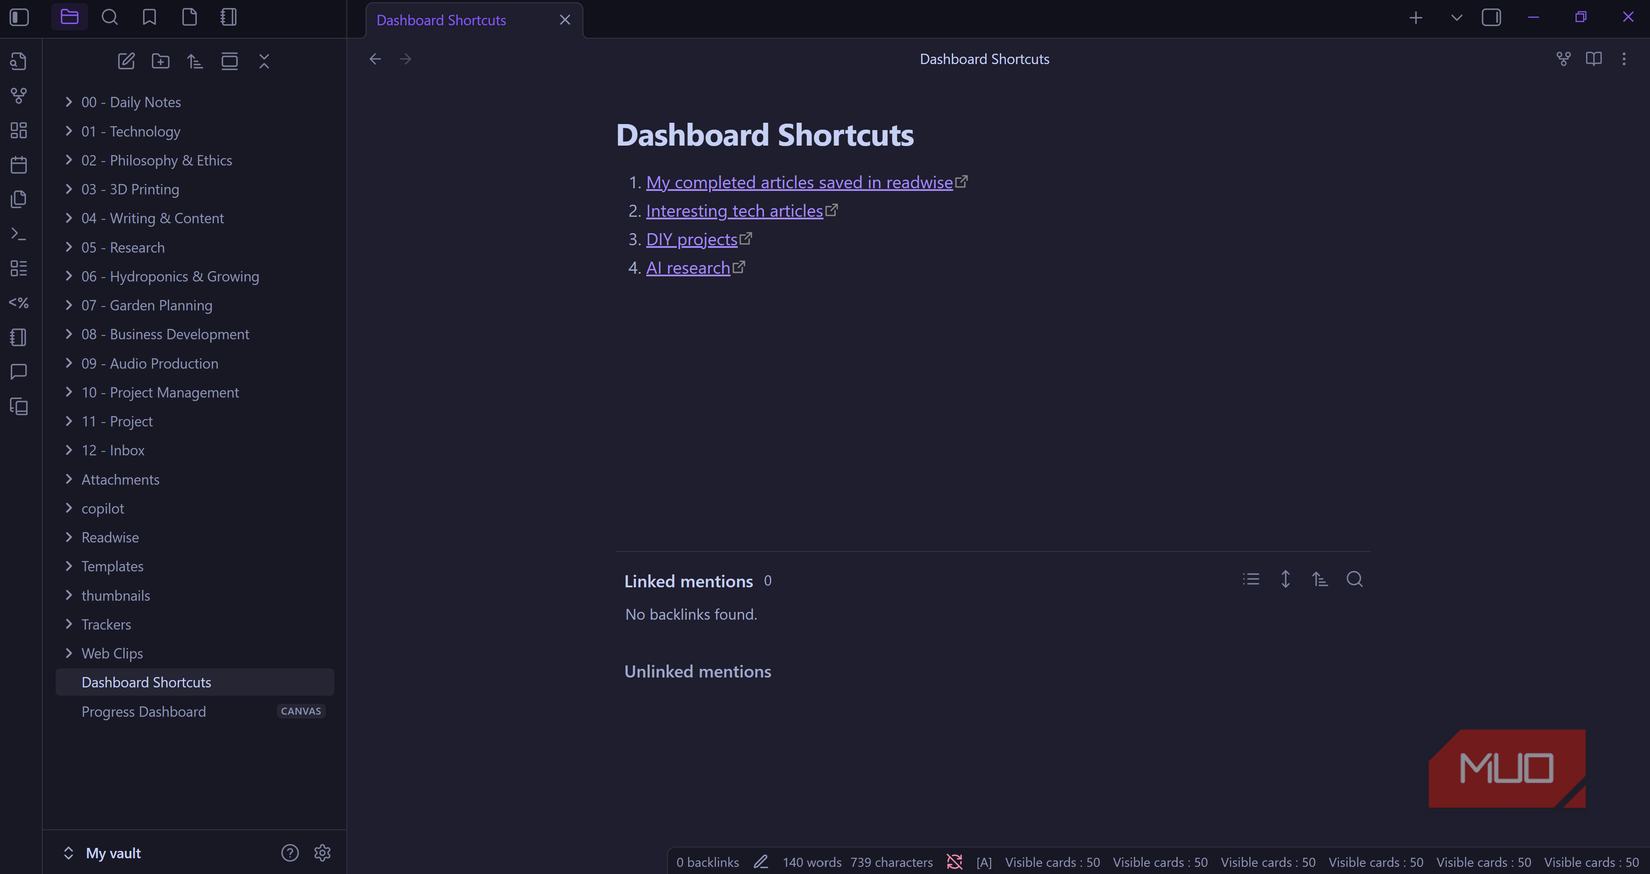Open the templates ribbon icon
Viewport: 1650px width, 874px height.
click(x=18, y=199)
